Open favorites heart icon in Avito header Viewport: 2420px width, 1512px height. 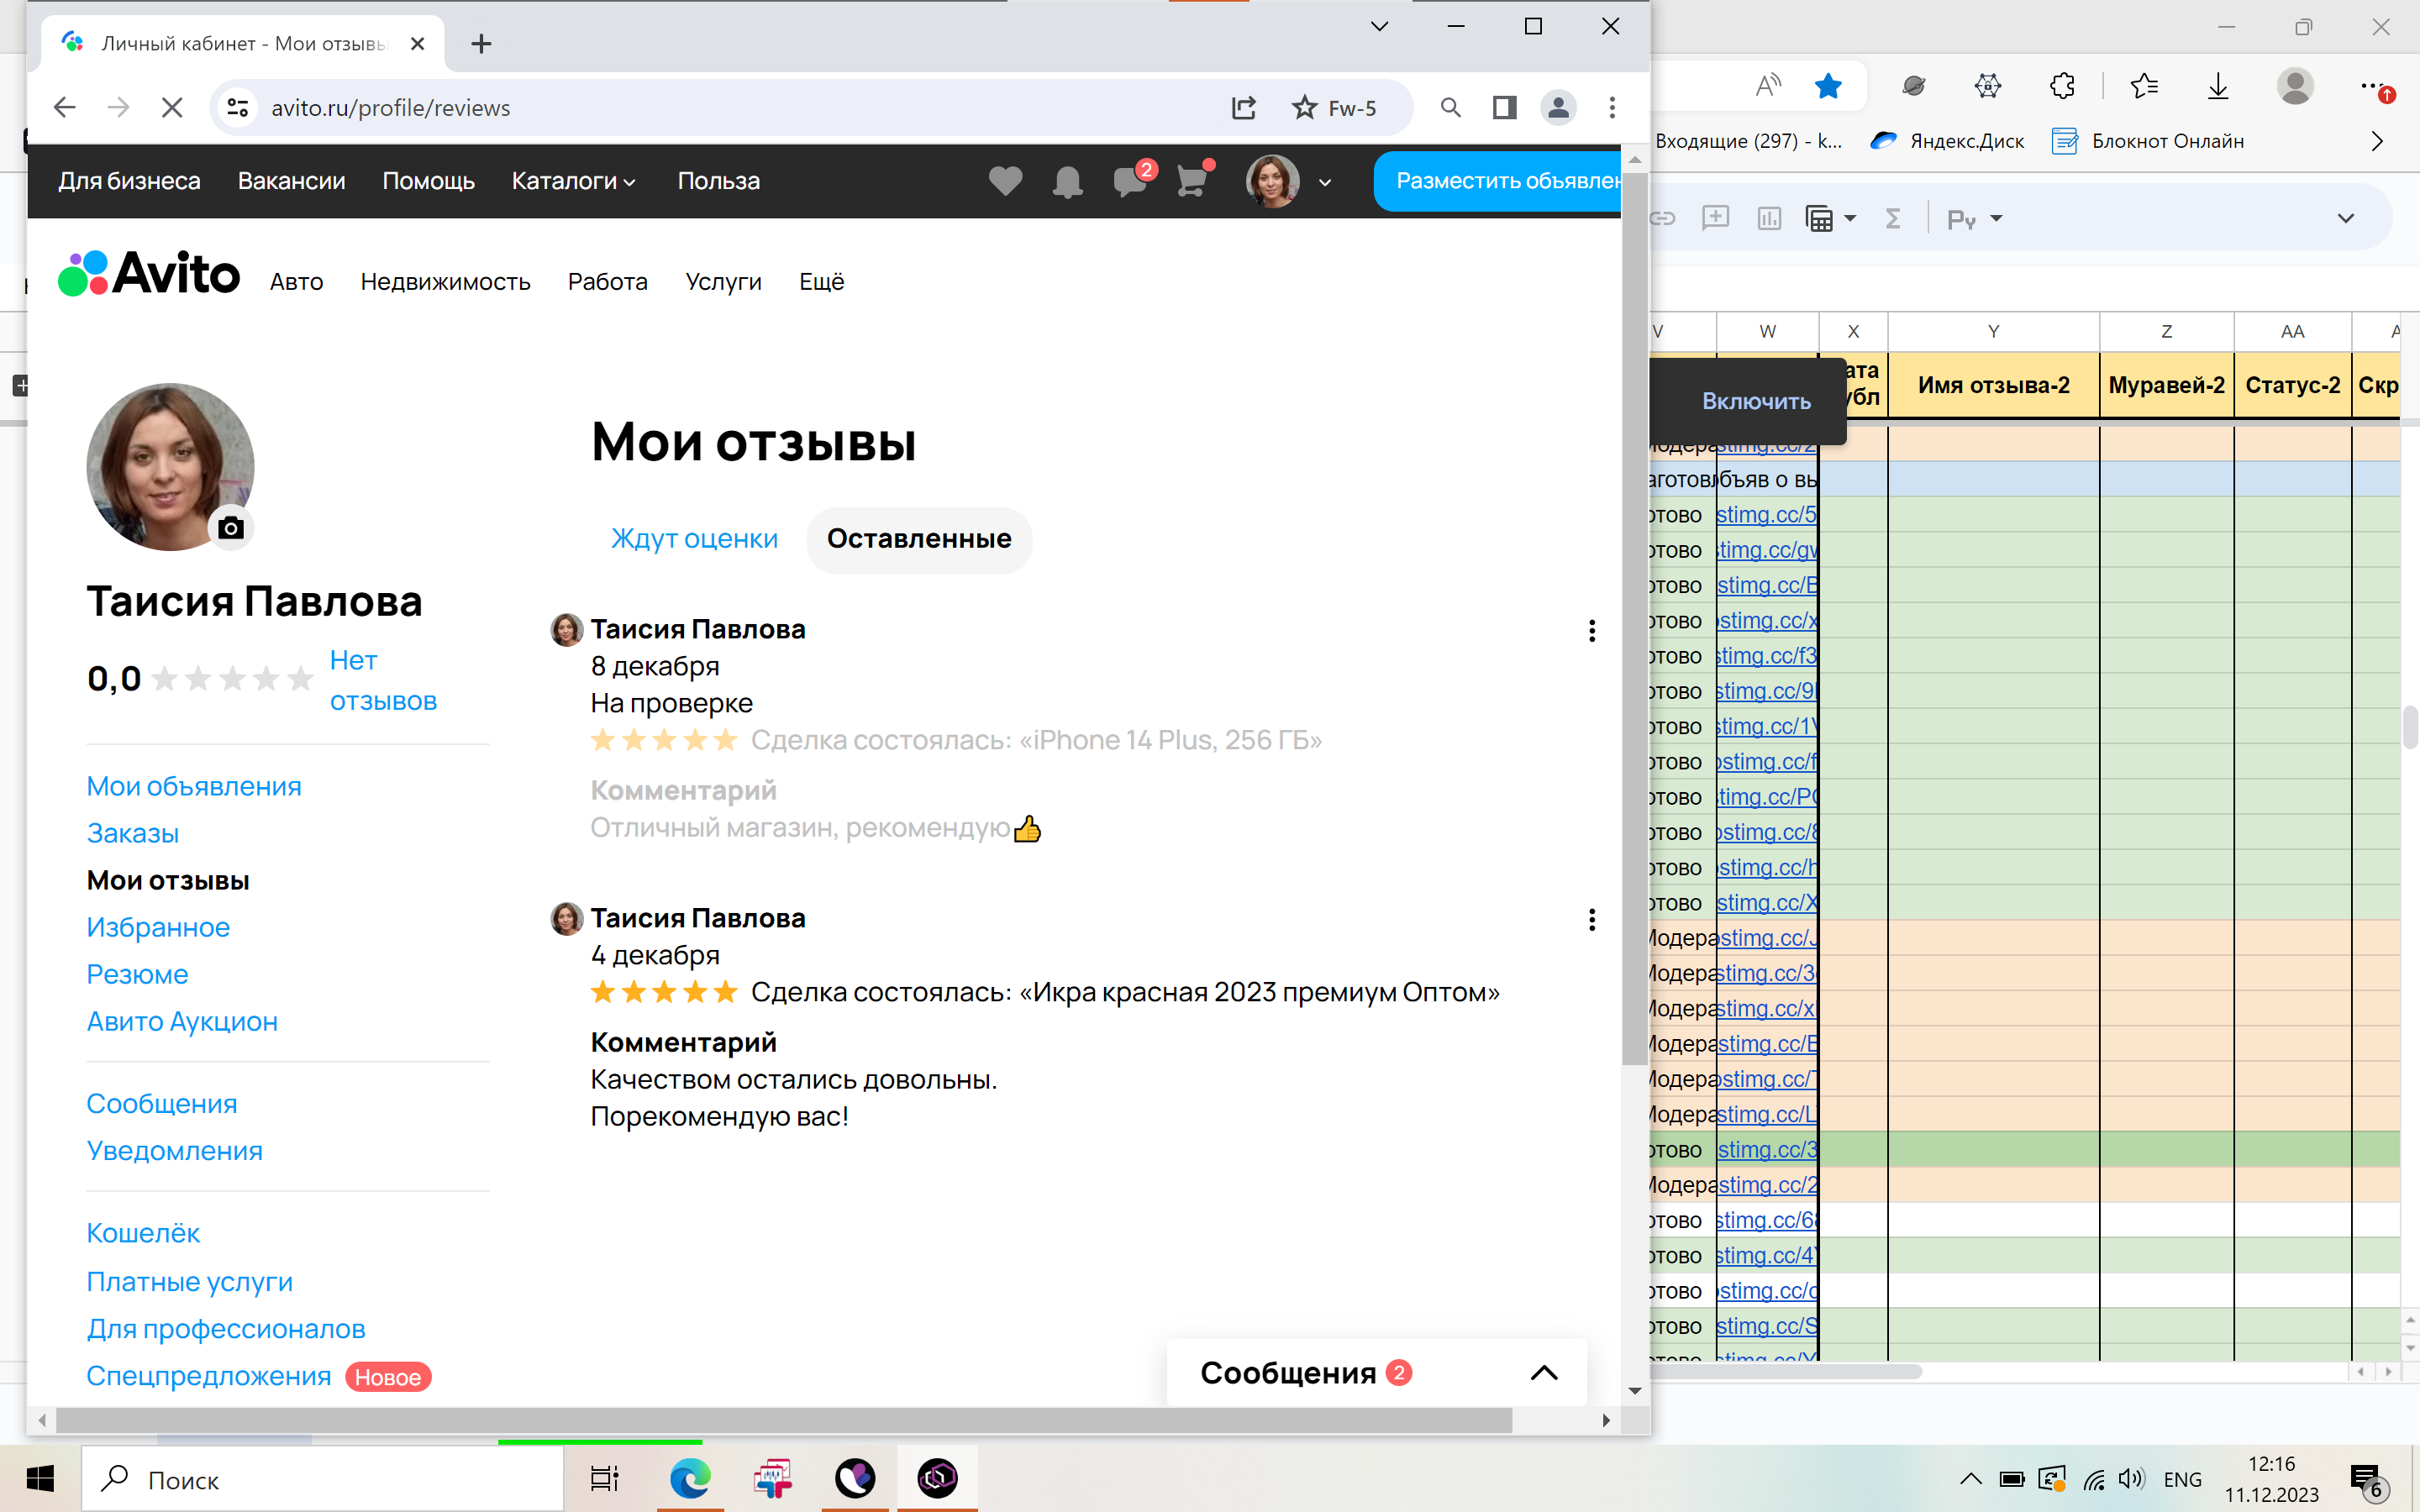click(x=1005, y=181)
